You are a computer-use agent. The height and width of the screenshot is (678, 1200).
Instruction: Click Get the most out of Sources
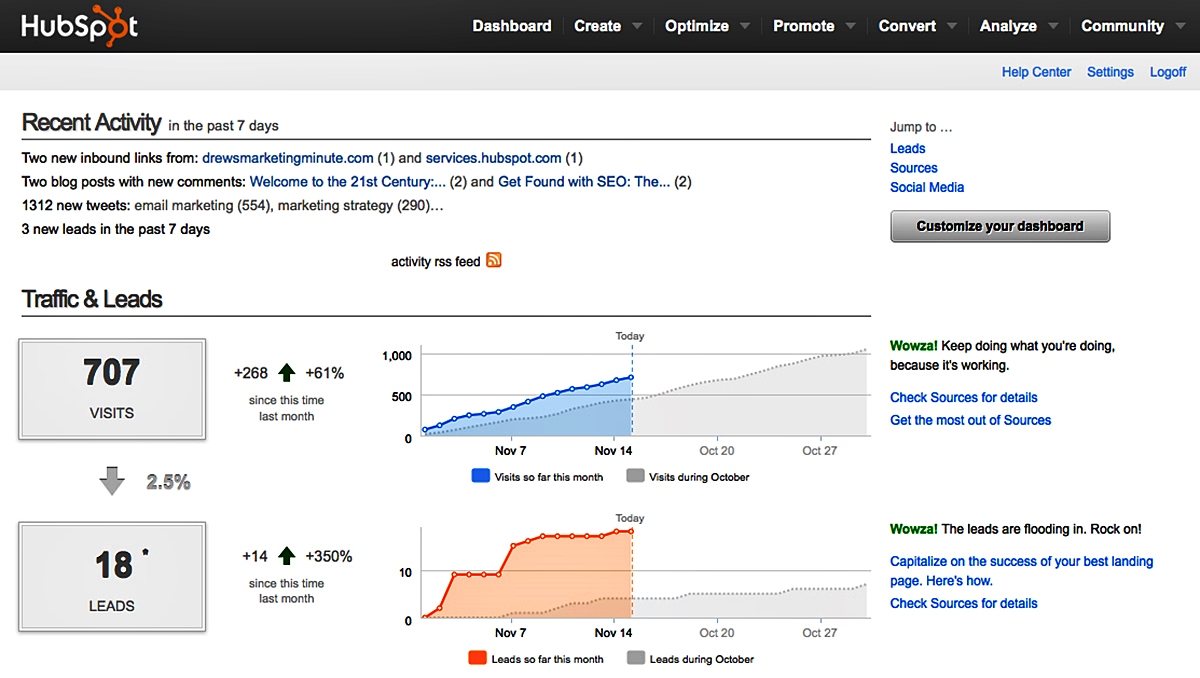pos(971,420)
